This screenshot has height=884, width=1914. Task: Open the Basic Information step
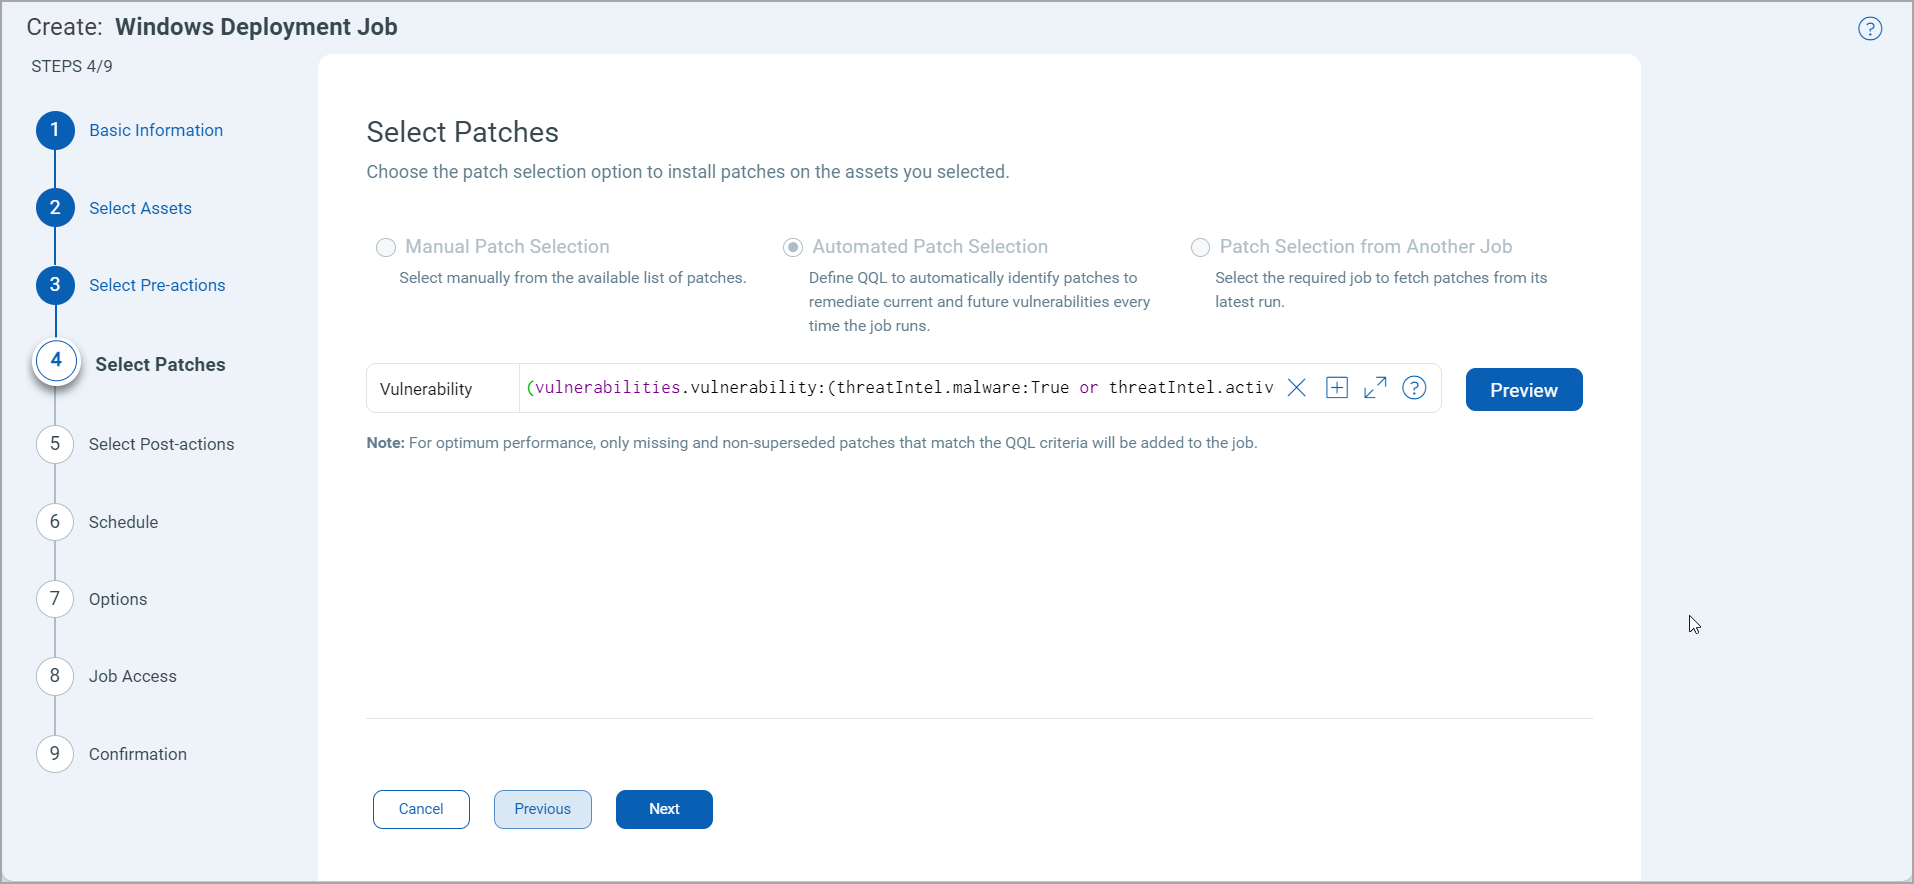pos(156,130)
